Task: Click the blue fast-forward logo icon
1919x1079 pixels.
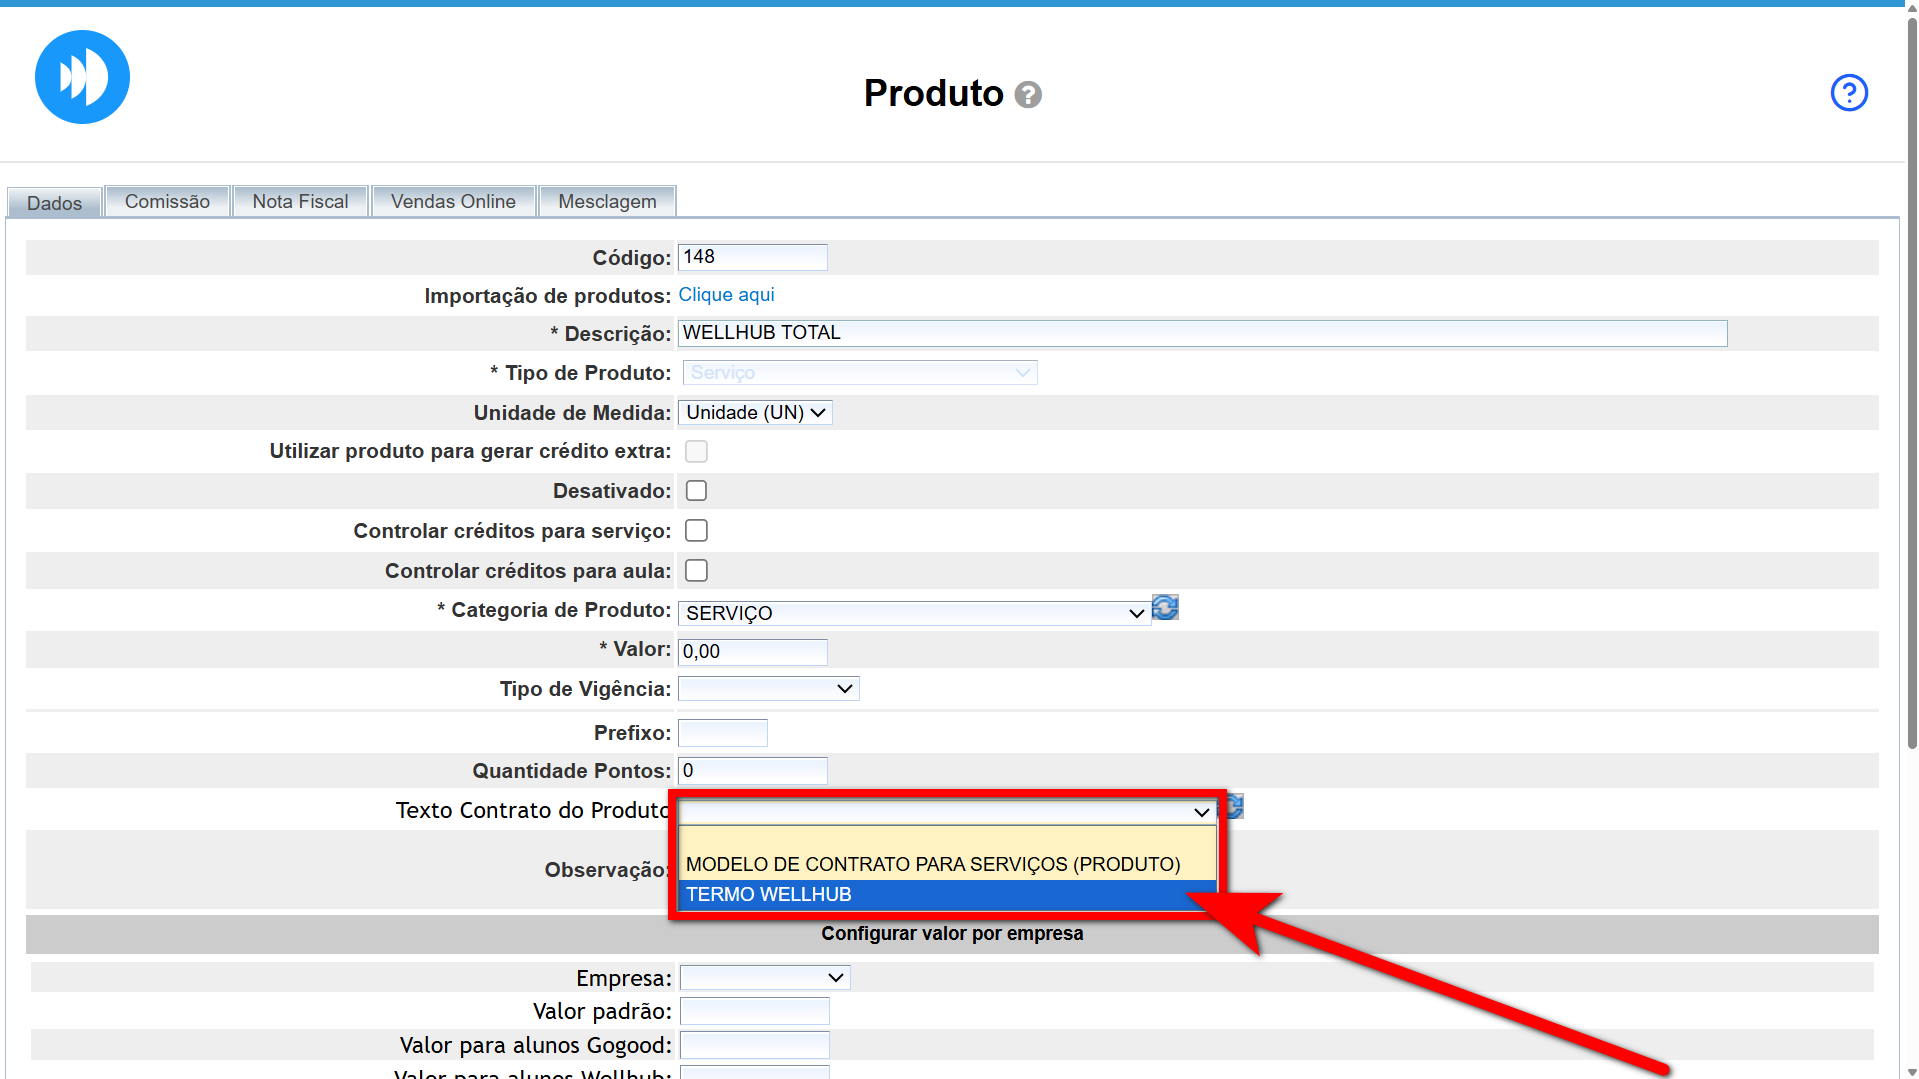Action: (82, 77)
